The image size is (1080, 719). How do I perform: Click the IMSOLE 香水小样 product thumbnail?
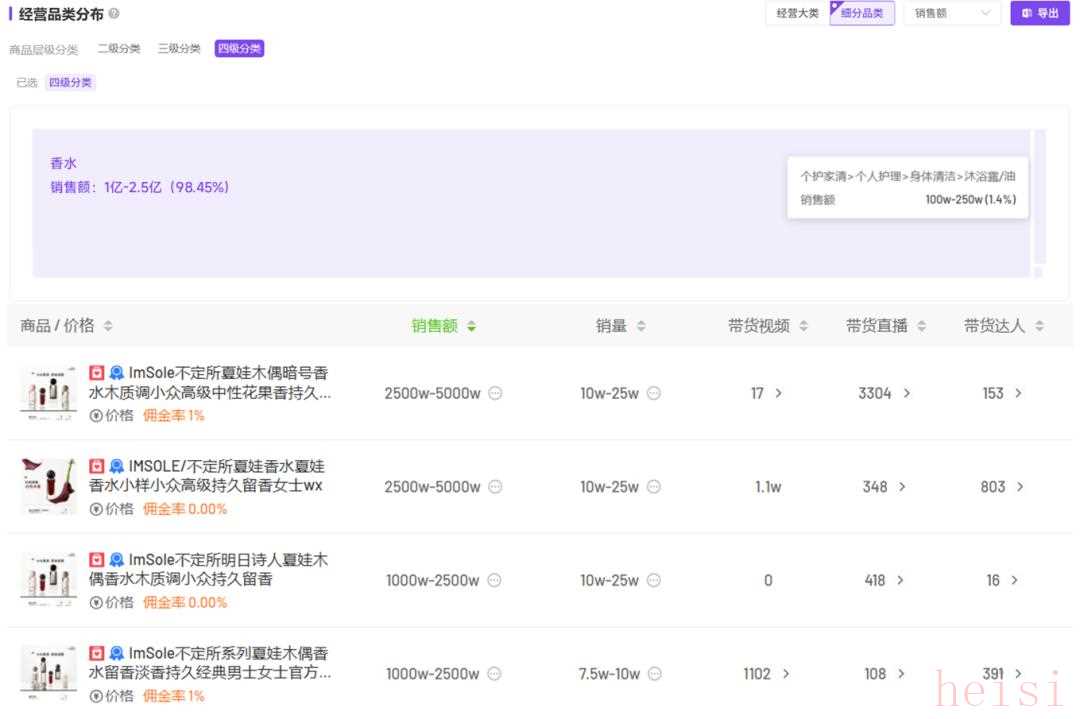[49, 487]
